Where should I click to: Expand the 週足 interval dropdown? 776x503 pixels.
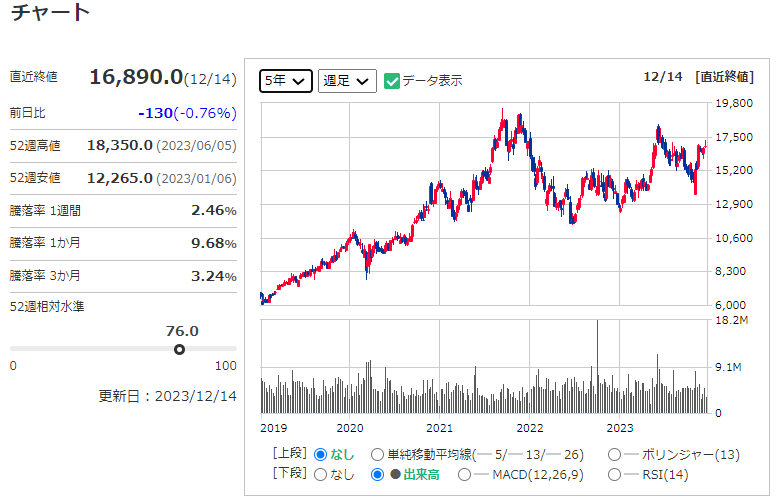tap(346, 81)
